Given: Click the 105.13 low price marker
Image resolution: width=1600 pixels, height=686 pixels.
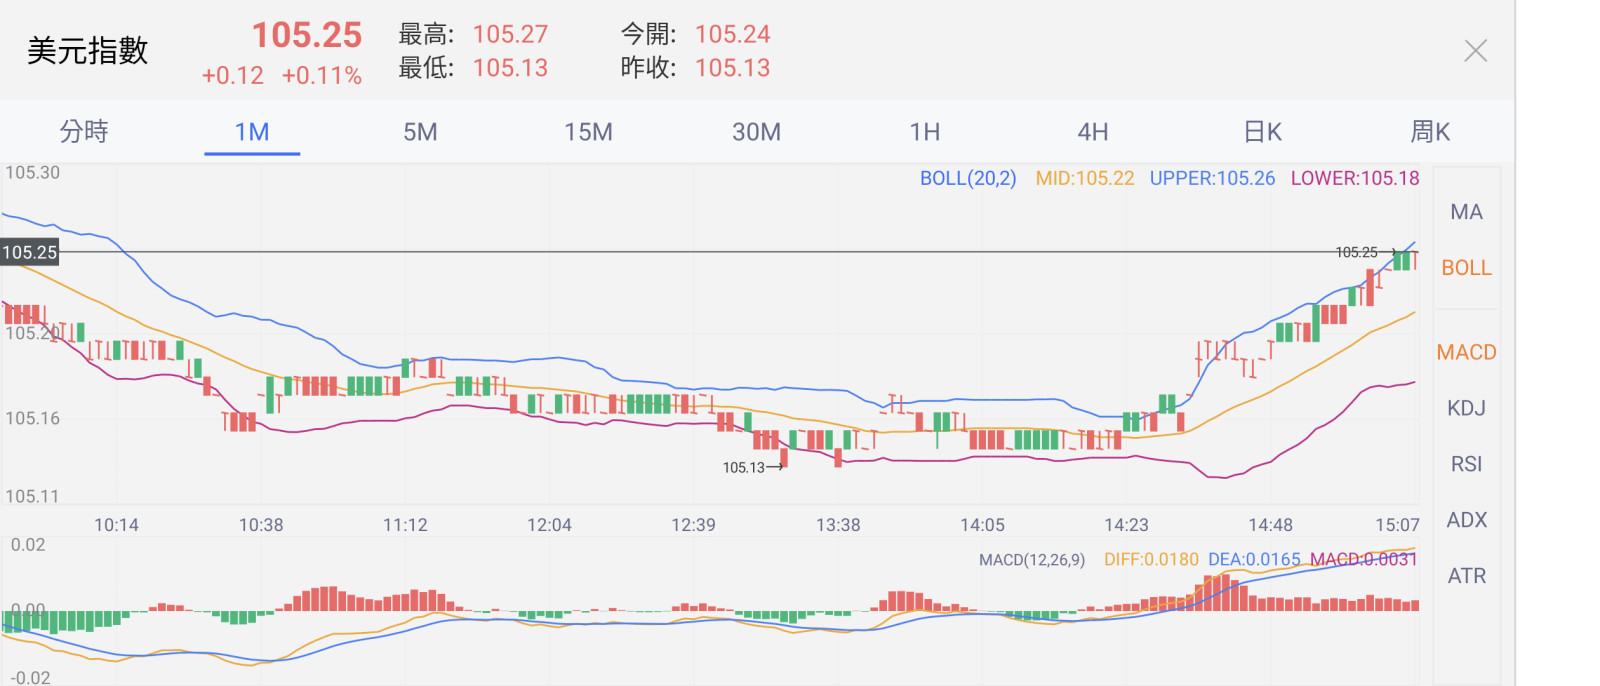Looking at the screenshot, I should pyautogui.click(x=744, y=467).
